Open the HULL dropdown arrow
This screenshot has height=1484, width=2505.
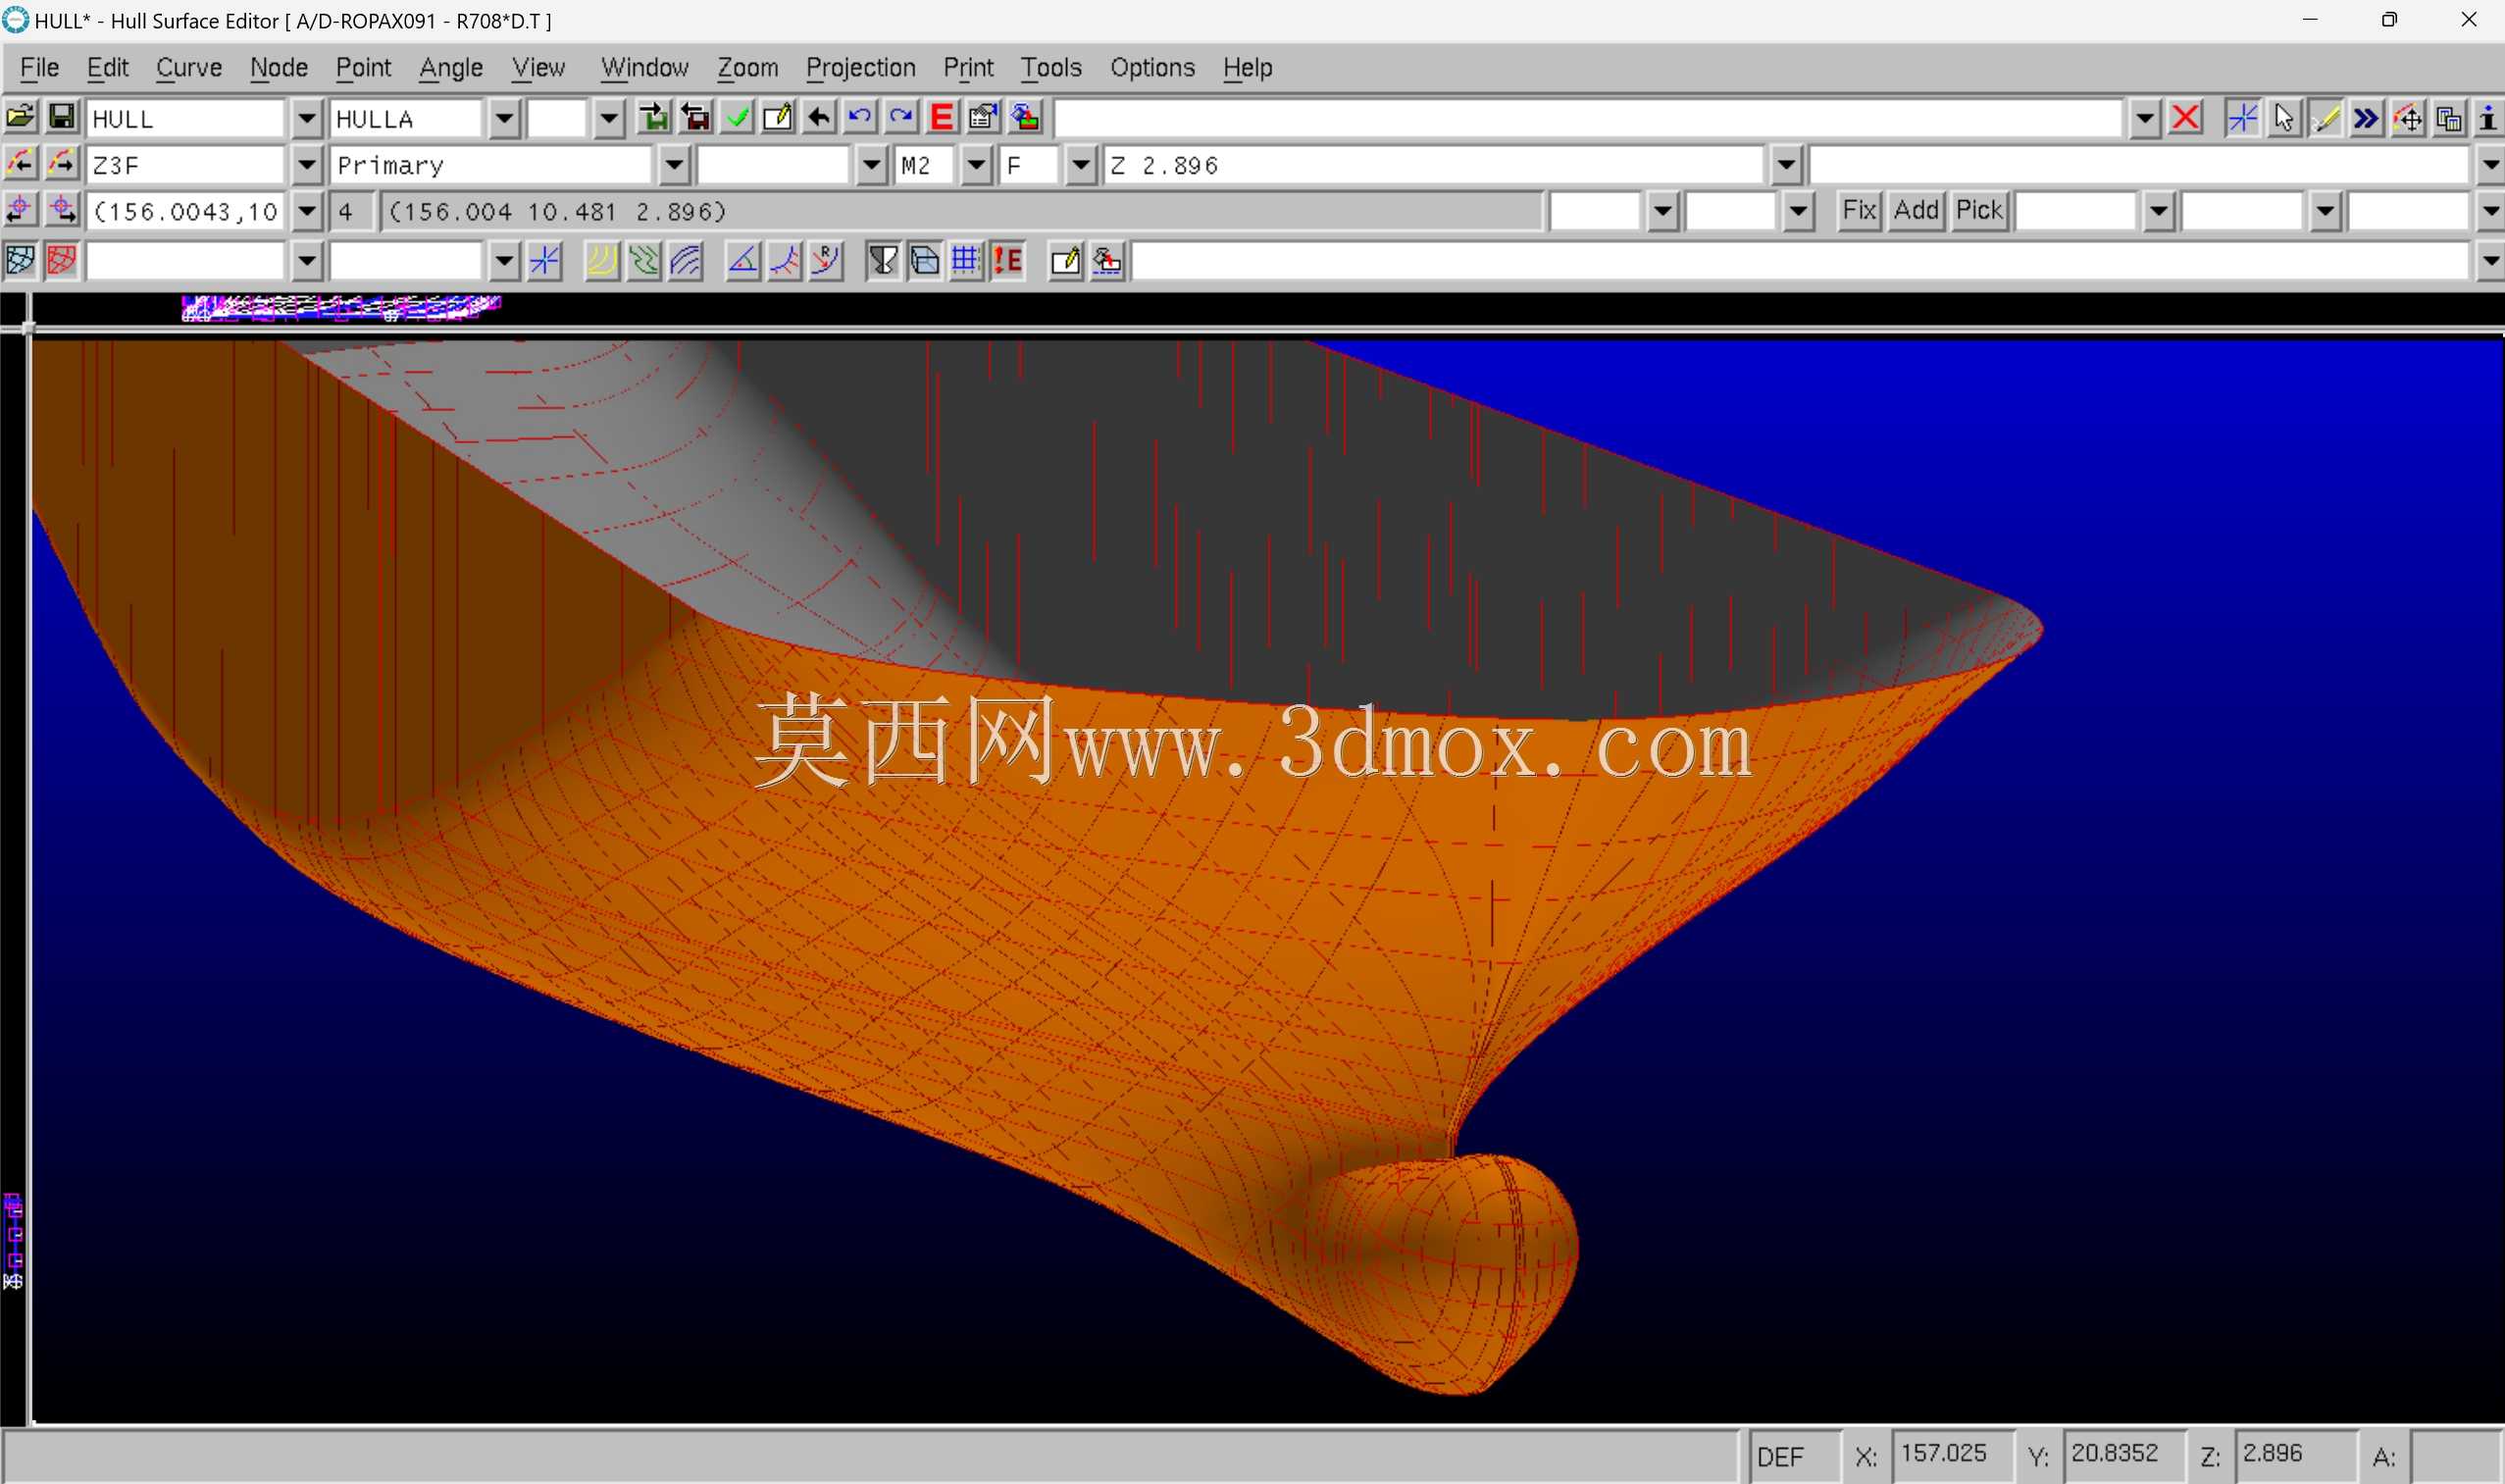(x=307, y=119)
